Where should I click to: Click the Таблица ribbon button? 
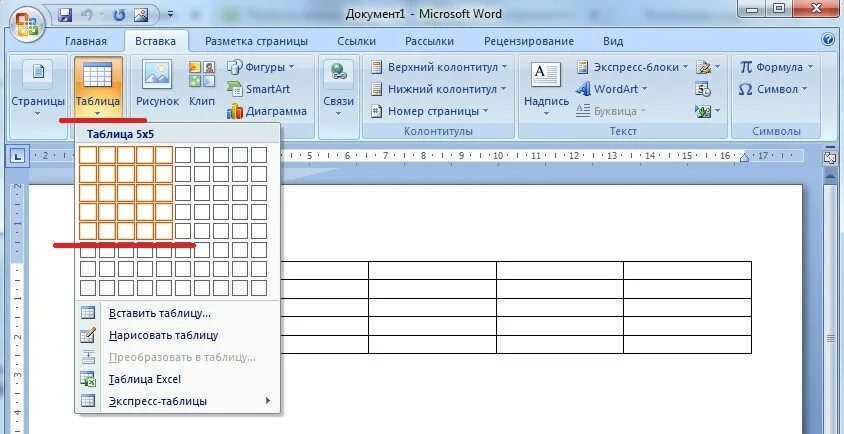[98, 88]
